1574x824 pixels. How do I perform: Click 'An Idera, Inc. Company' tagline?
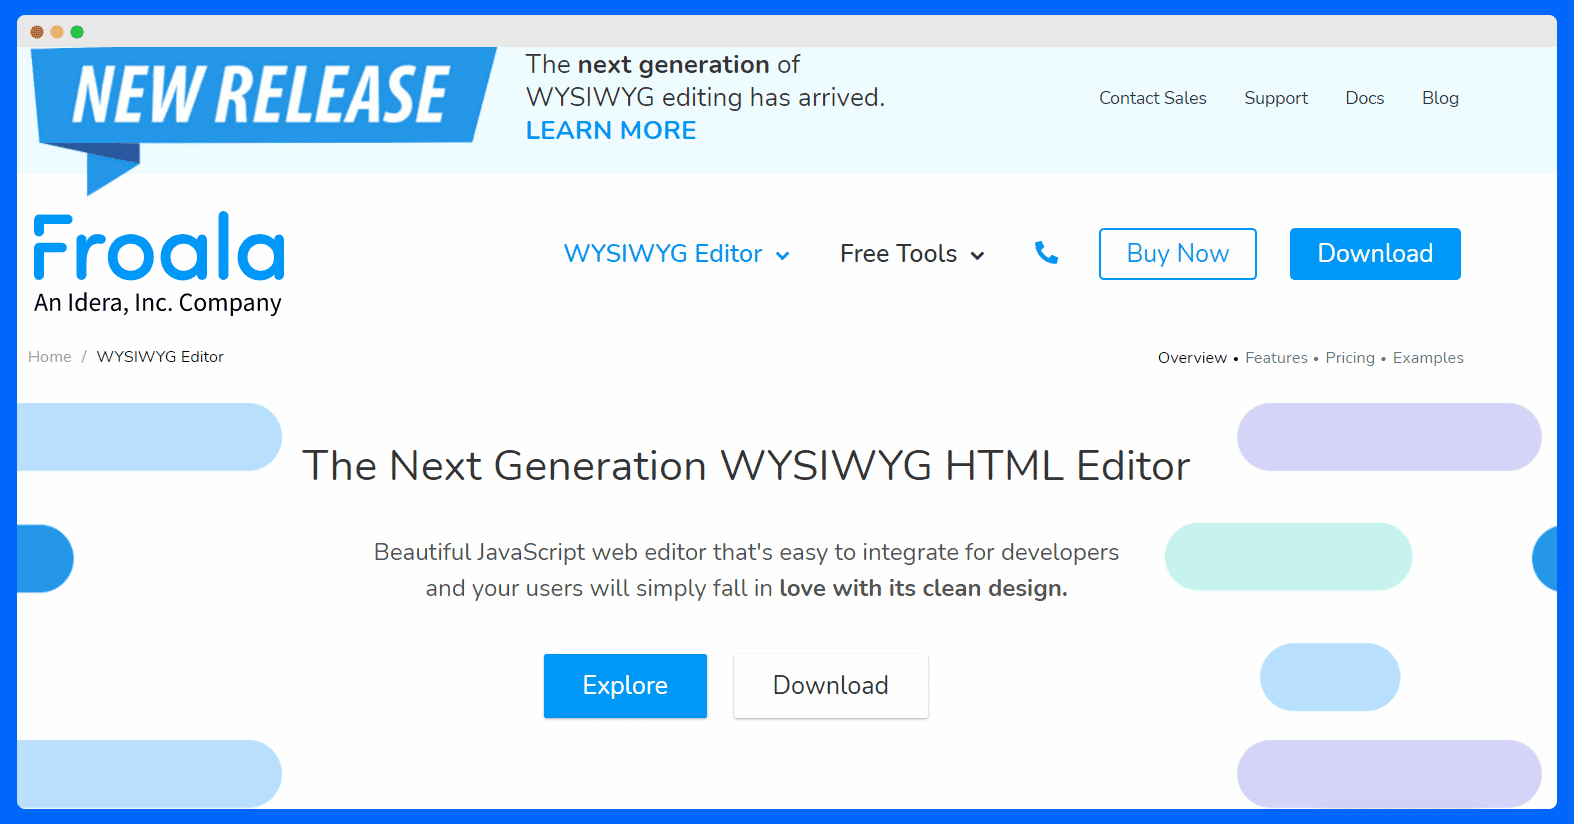click(x=158, y=303)
